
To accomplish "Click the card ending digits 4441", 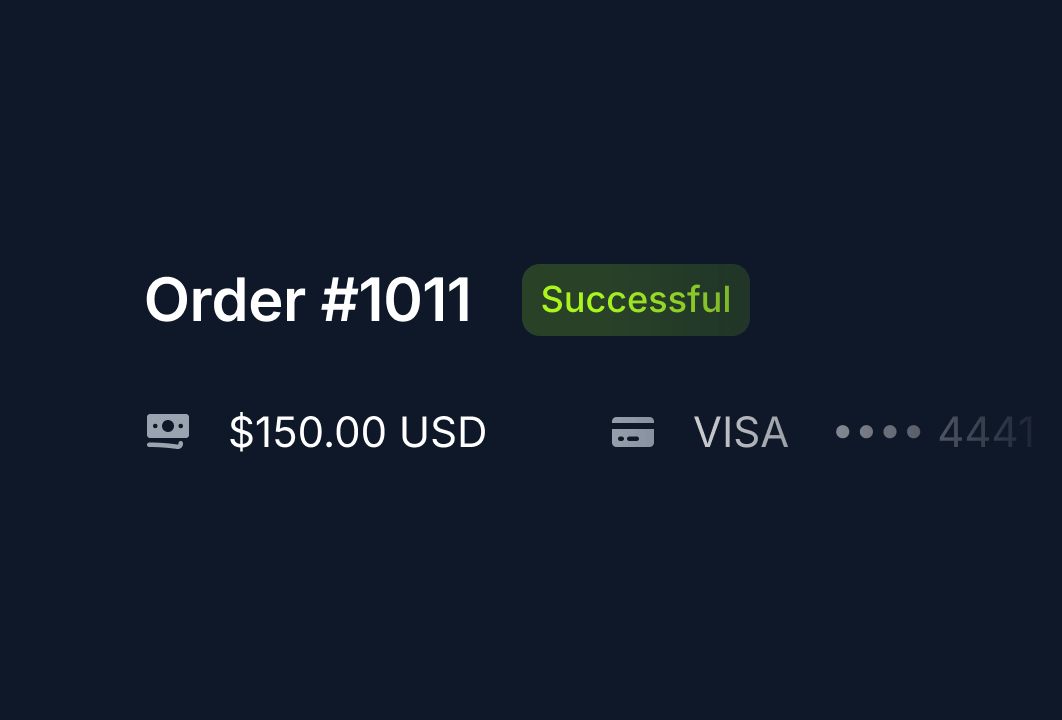I will coord(986,433).
